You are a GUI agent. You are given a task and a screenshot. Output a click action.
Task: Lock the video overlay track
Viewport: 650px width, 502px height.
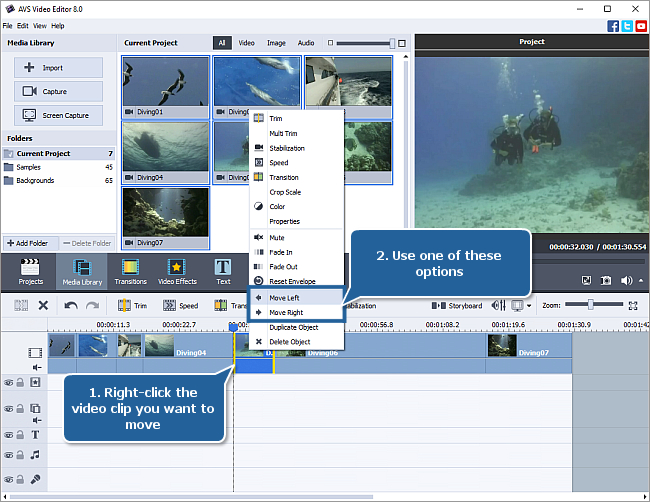tap(20, 408)
